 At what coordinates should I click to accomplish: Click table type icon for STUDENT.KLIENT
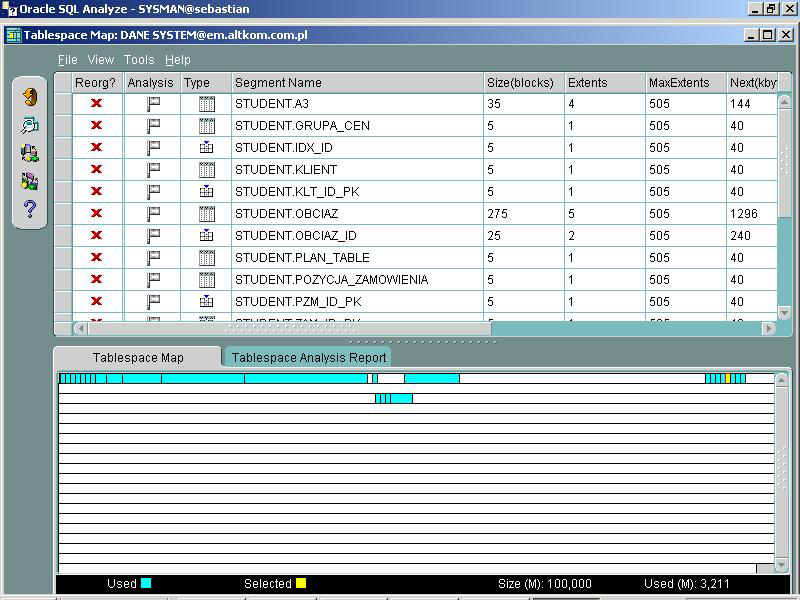point(207,170)
